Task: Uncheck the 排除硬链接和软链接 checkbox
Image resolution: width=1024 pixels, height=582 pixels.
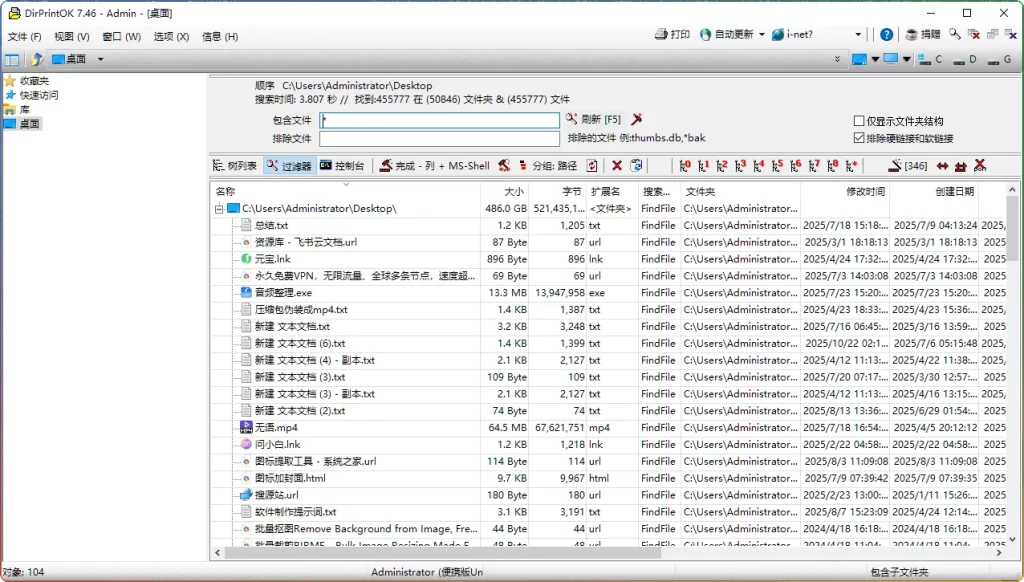Action: (858, 137)
